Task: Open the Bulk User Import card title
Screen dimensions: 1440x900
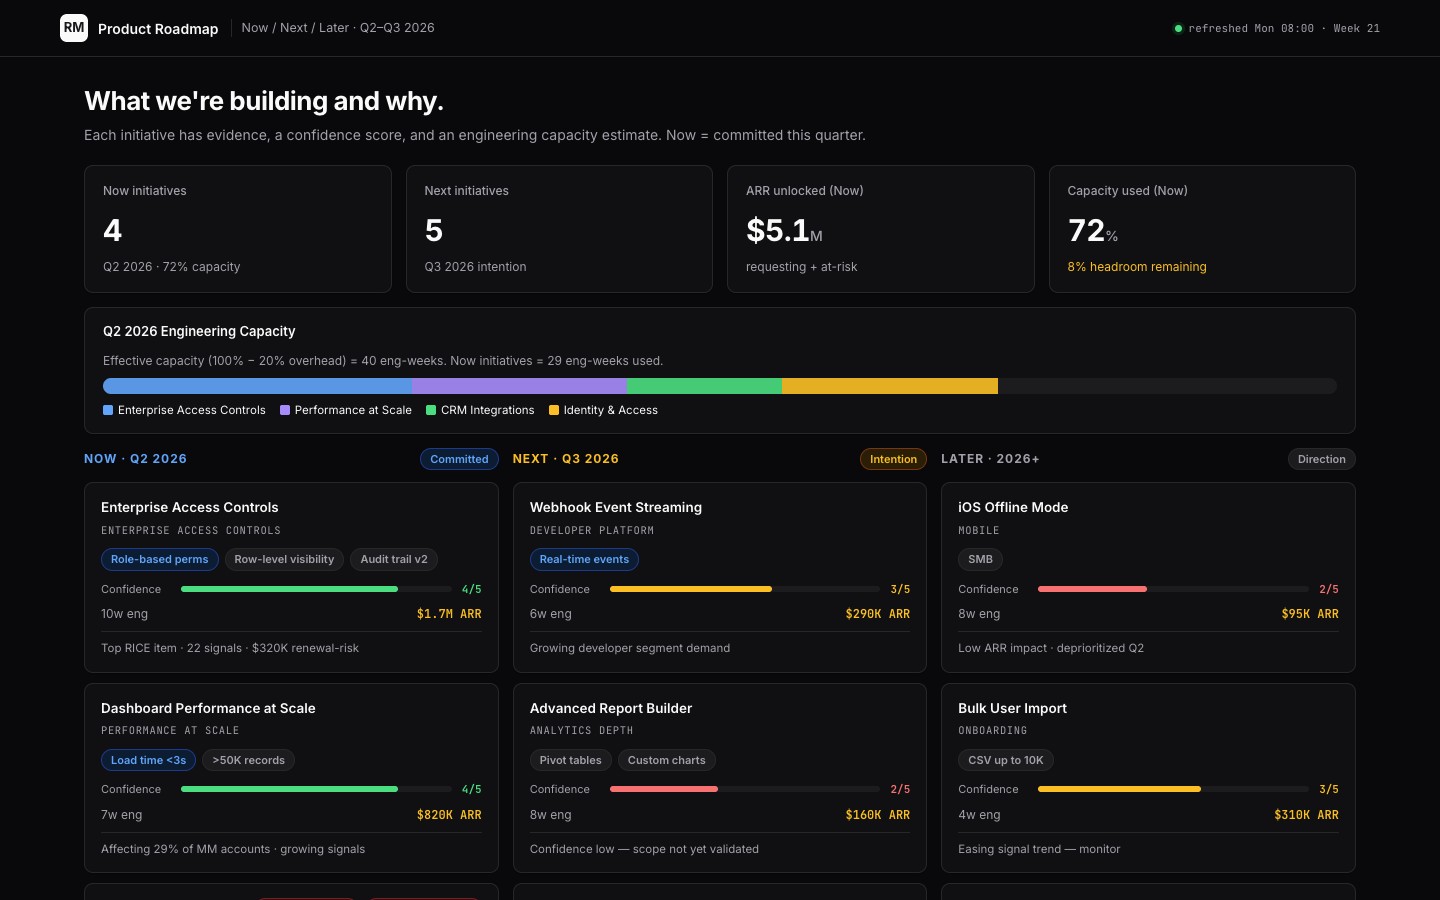Action: [x=1012, y=708]
